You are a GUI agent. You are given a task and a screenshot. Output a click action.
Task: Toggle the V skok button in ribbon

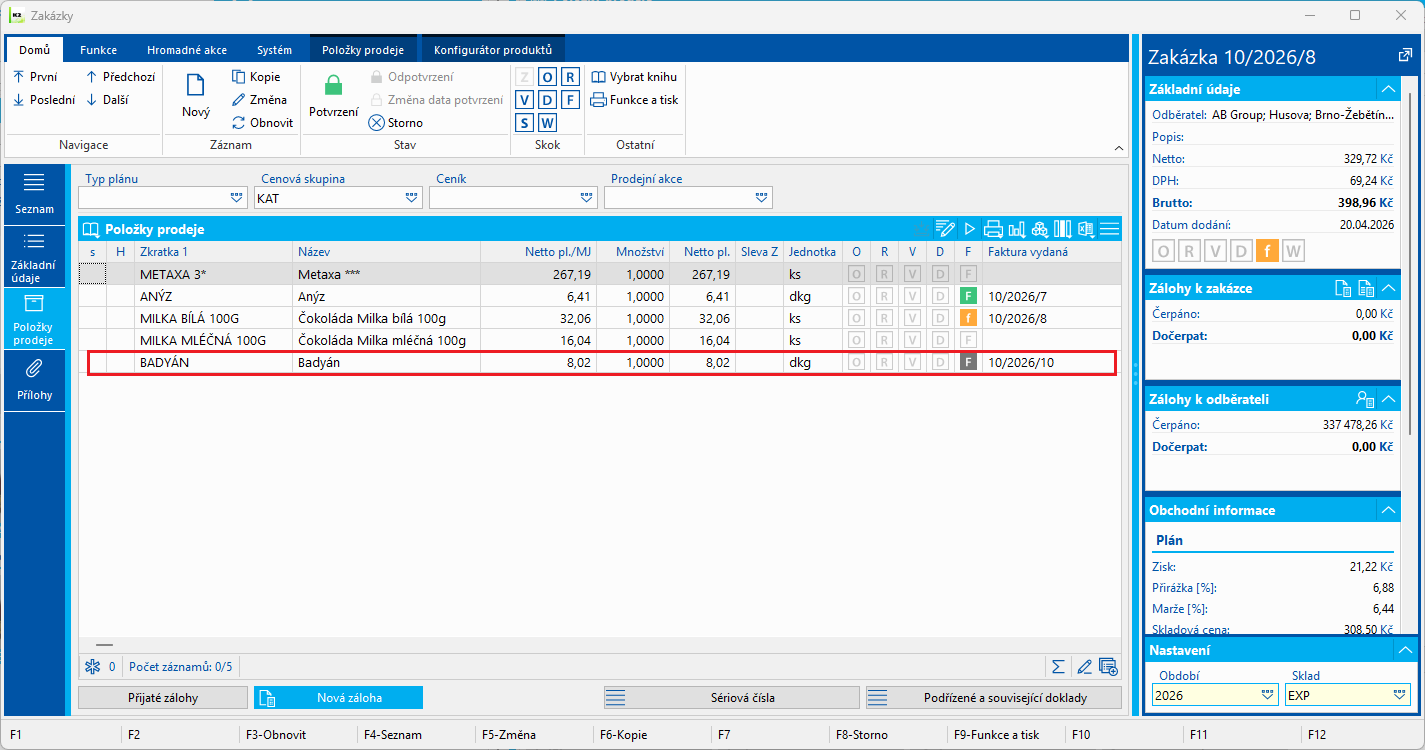[524, 100]
